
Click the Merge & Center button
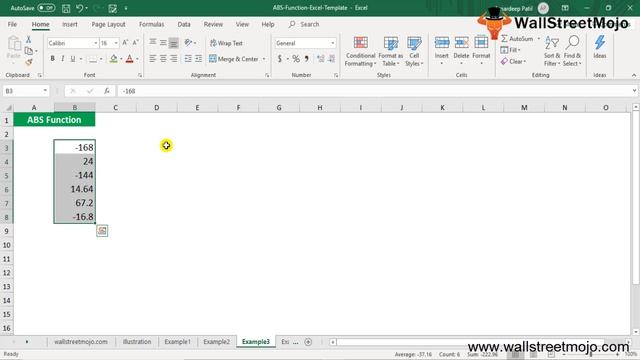click(x=234, y=59)
